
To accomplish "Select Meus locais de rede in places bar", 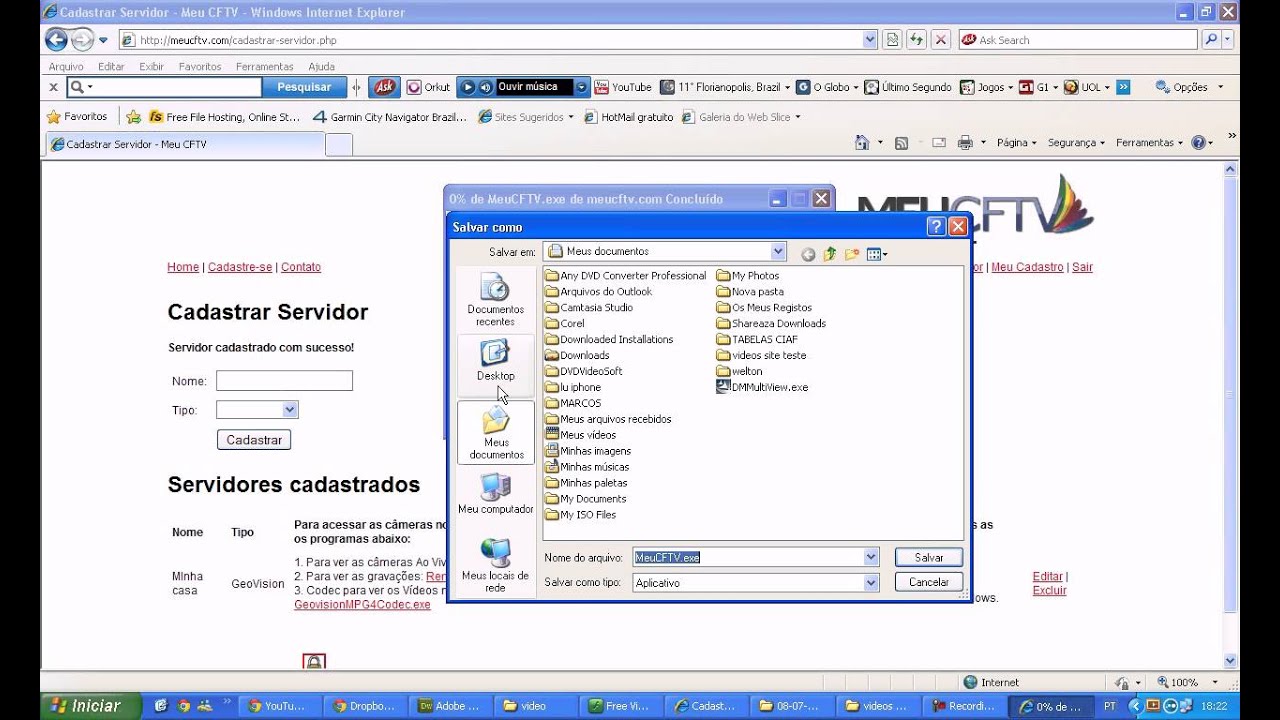I will (495, 567).
